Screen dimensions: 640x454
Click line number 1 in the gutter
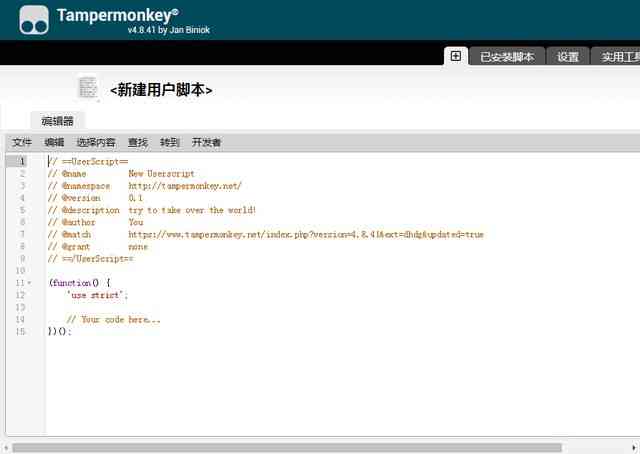pyautogui.click(x=22, y=161)
